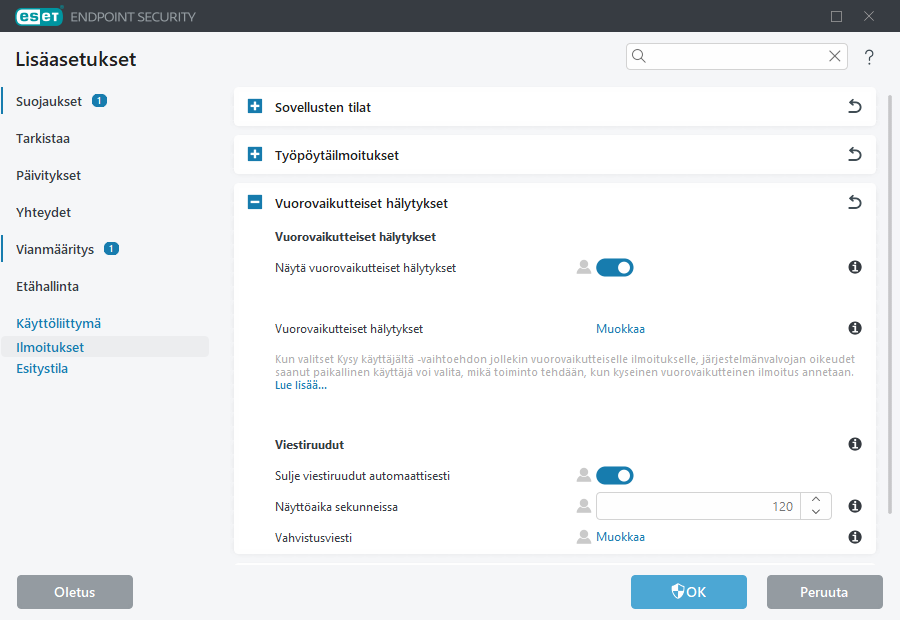Viewport: 900px width, 620px height.
Task: Click Suojaukset notification badge
Action: click(x=99, y=101)
